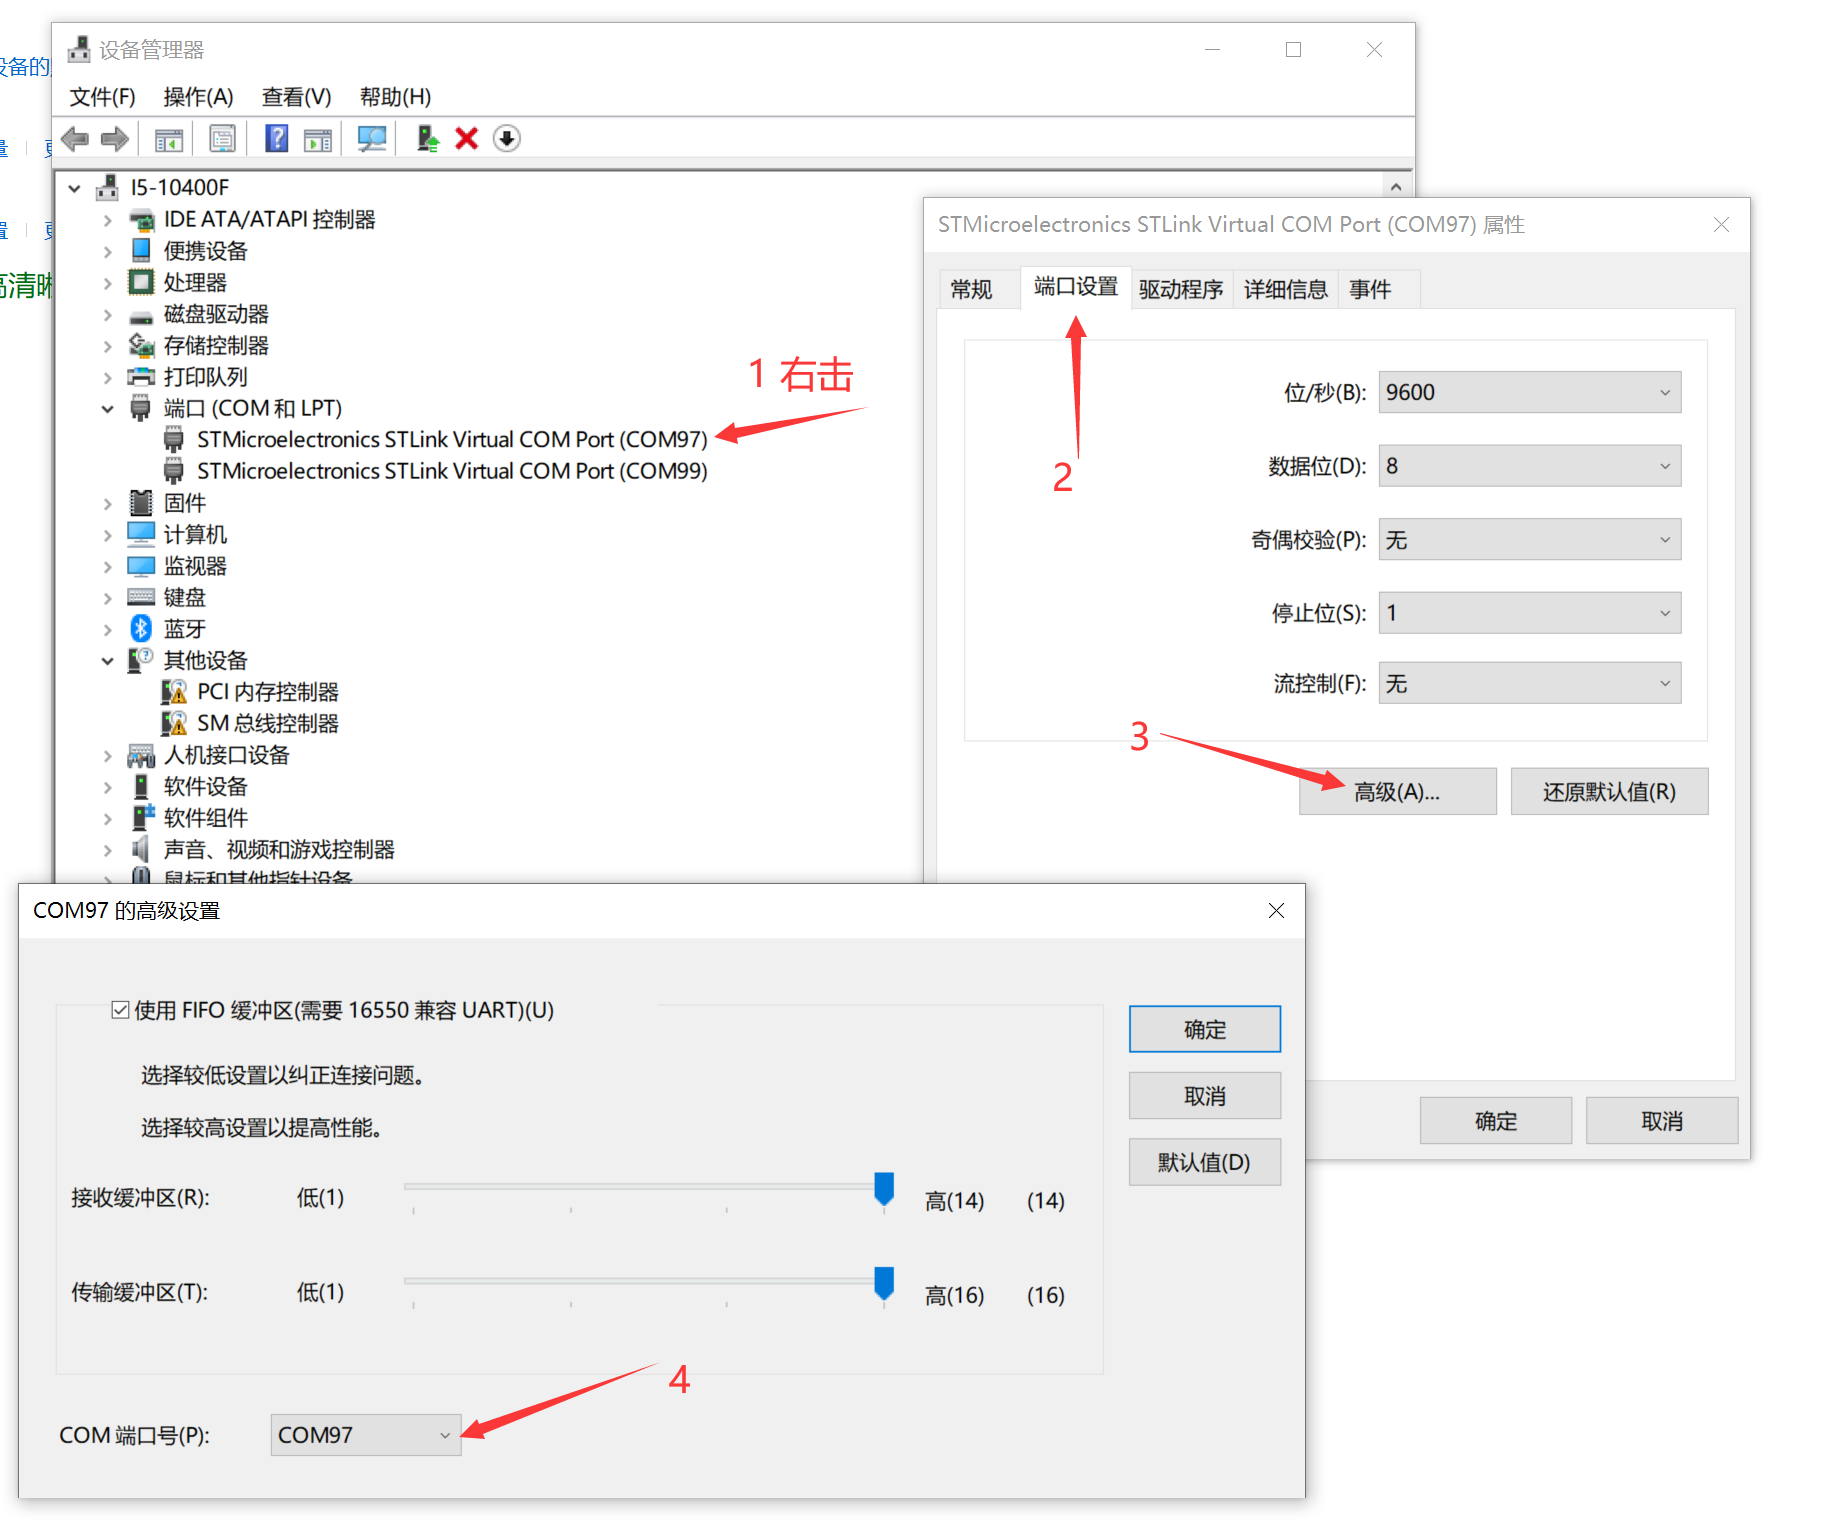Image resolution: width=1832 pixels, height=1528 pixels.
Task: Expand the 便携设备 tree node
Action: (107, 251)
